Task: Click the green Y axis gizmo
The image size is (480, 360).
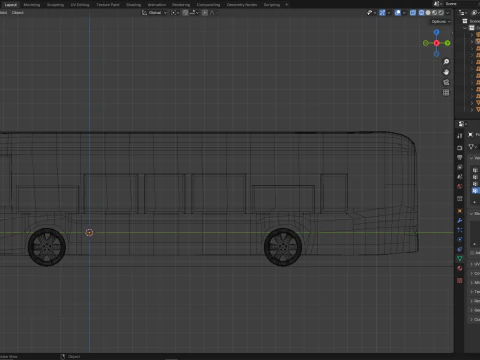Action: click(x=447, y=43)
